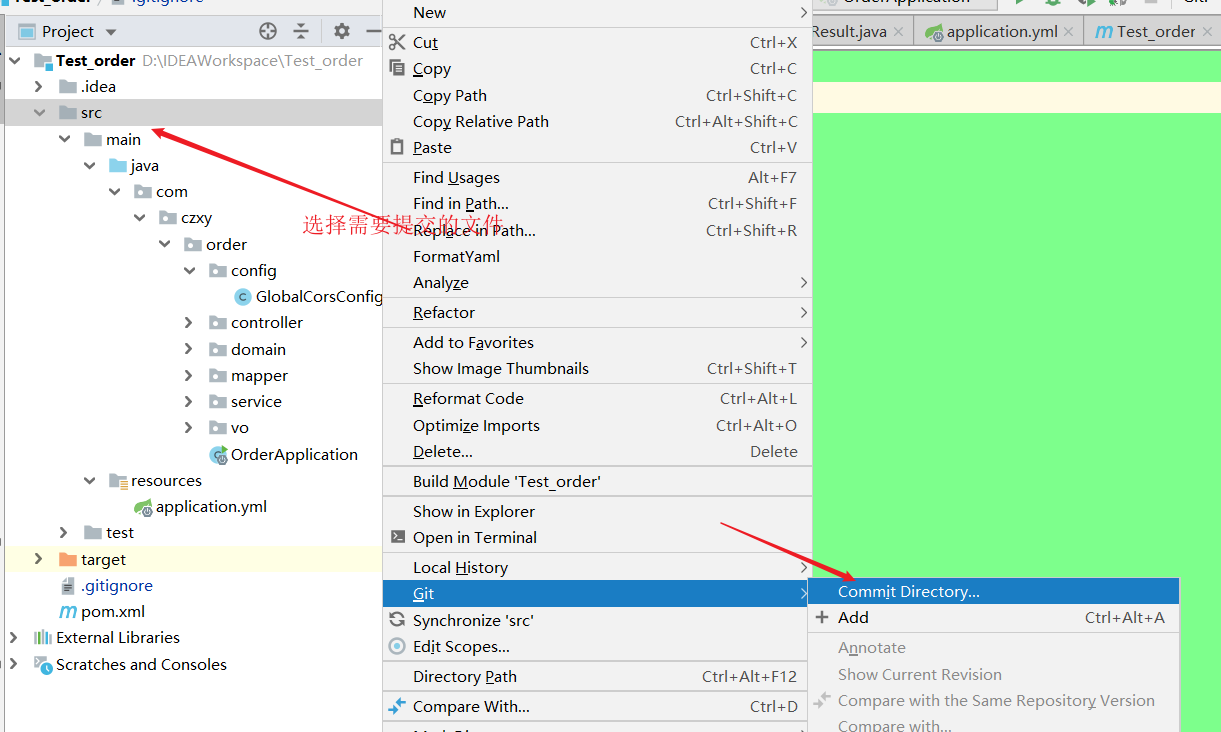
Task: Choose Find Usages menu item
Action: coord(596,177)
